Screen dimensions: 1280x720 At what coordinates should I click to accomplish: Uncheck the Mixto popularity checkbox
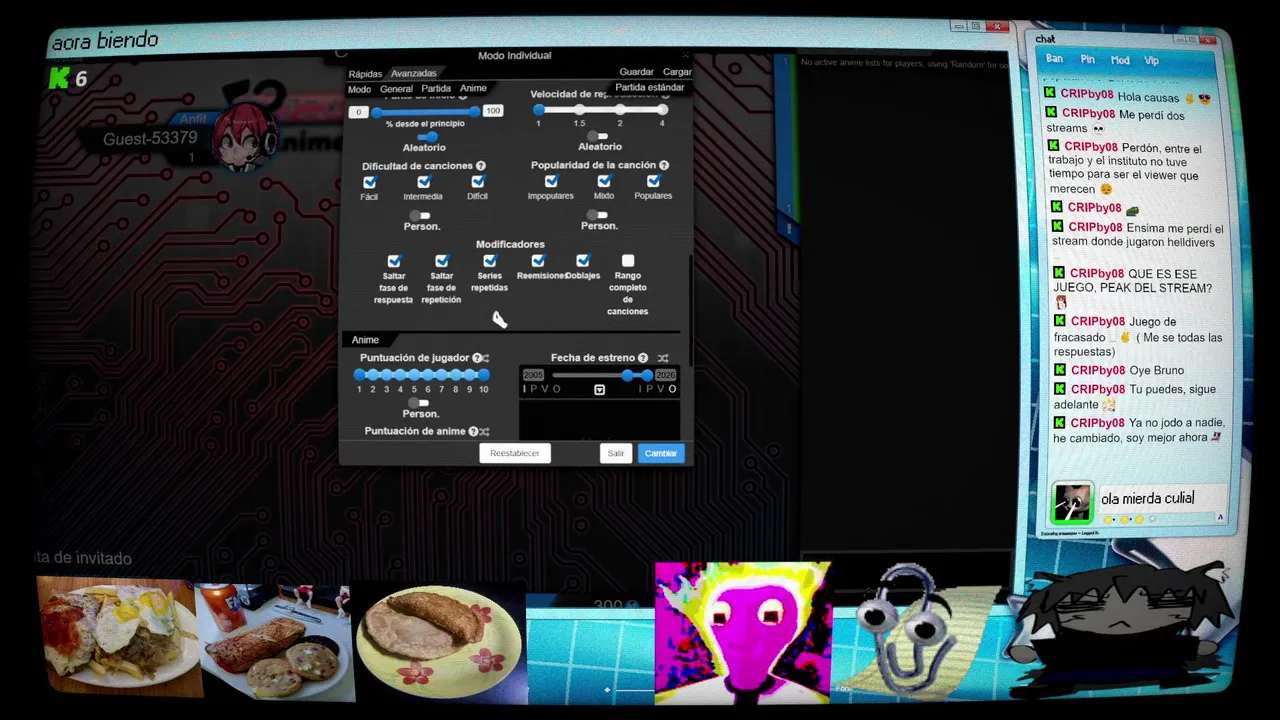click(x=604, y=181)
